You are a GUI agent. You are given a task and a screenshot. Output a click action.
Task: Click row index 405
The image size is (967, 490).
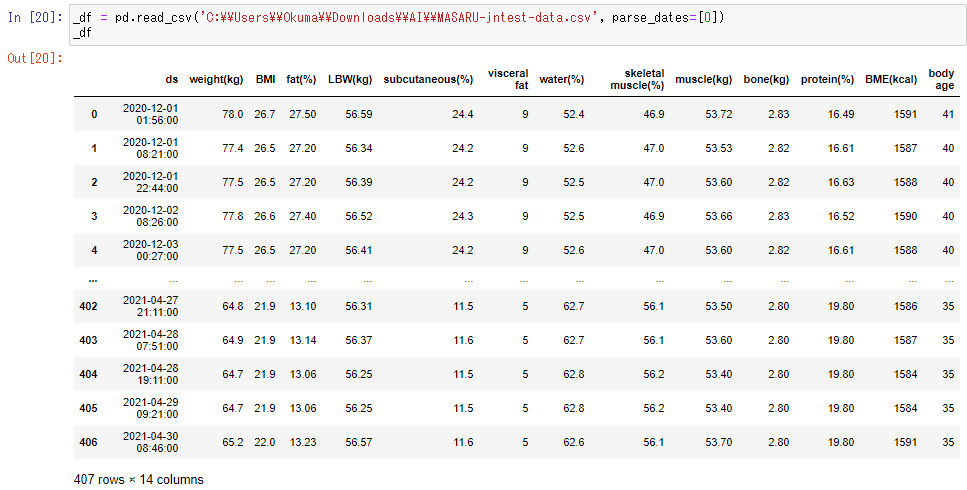pos(88,408)
